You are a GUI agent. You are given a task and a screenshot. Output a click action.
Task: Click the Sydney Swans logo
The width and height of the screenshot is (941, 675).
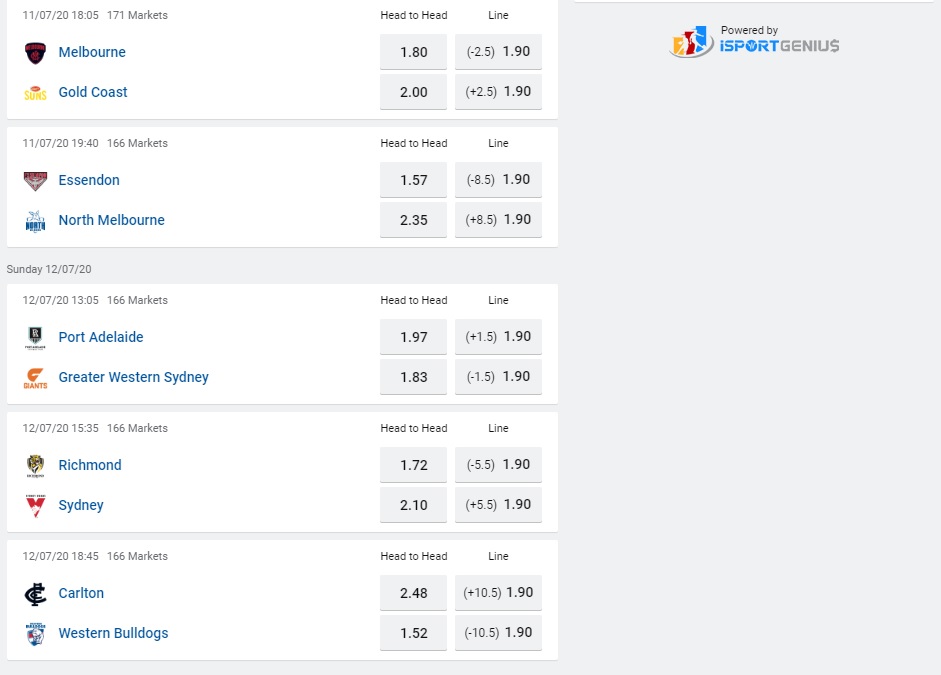35,506
